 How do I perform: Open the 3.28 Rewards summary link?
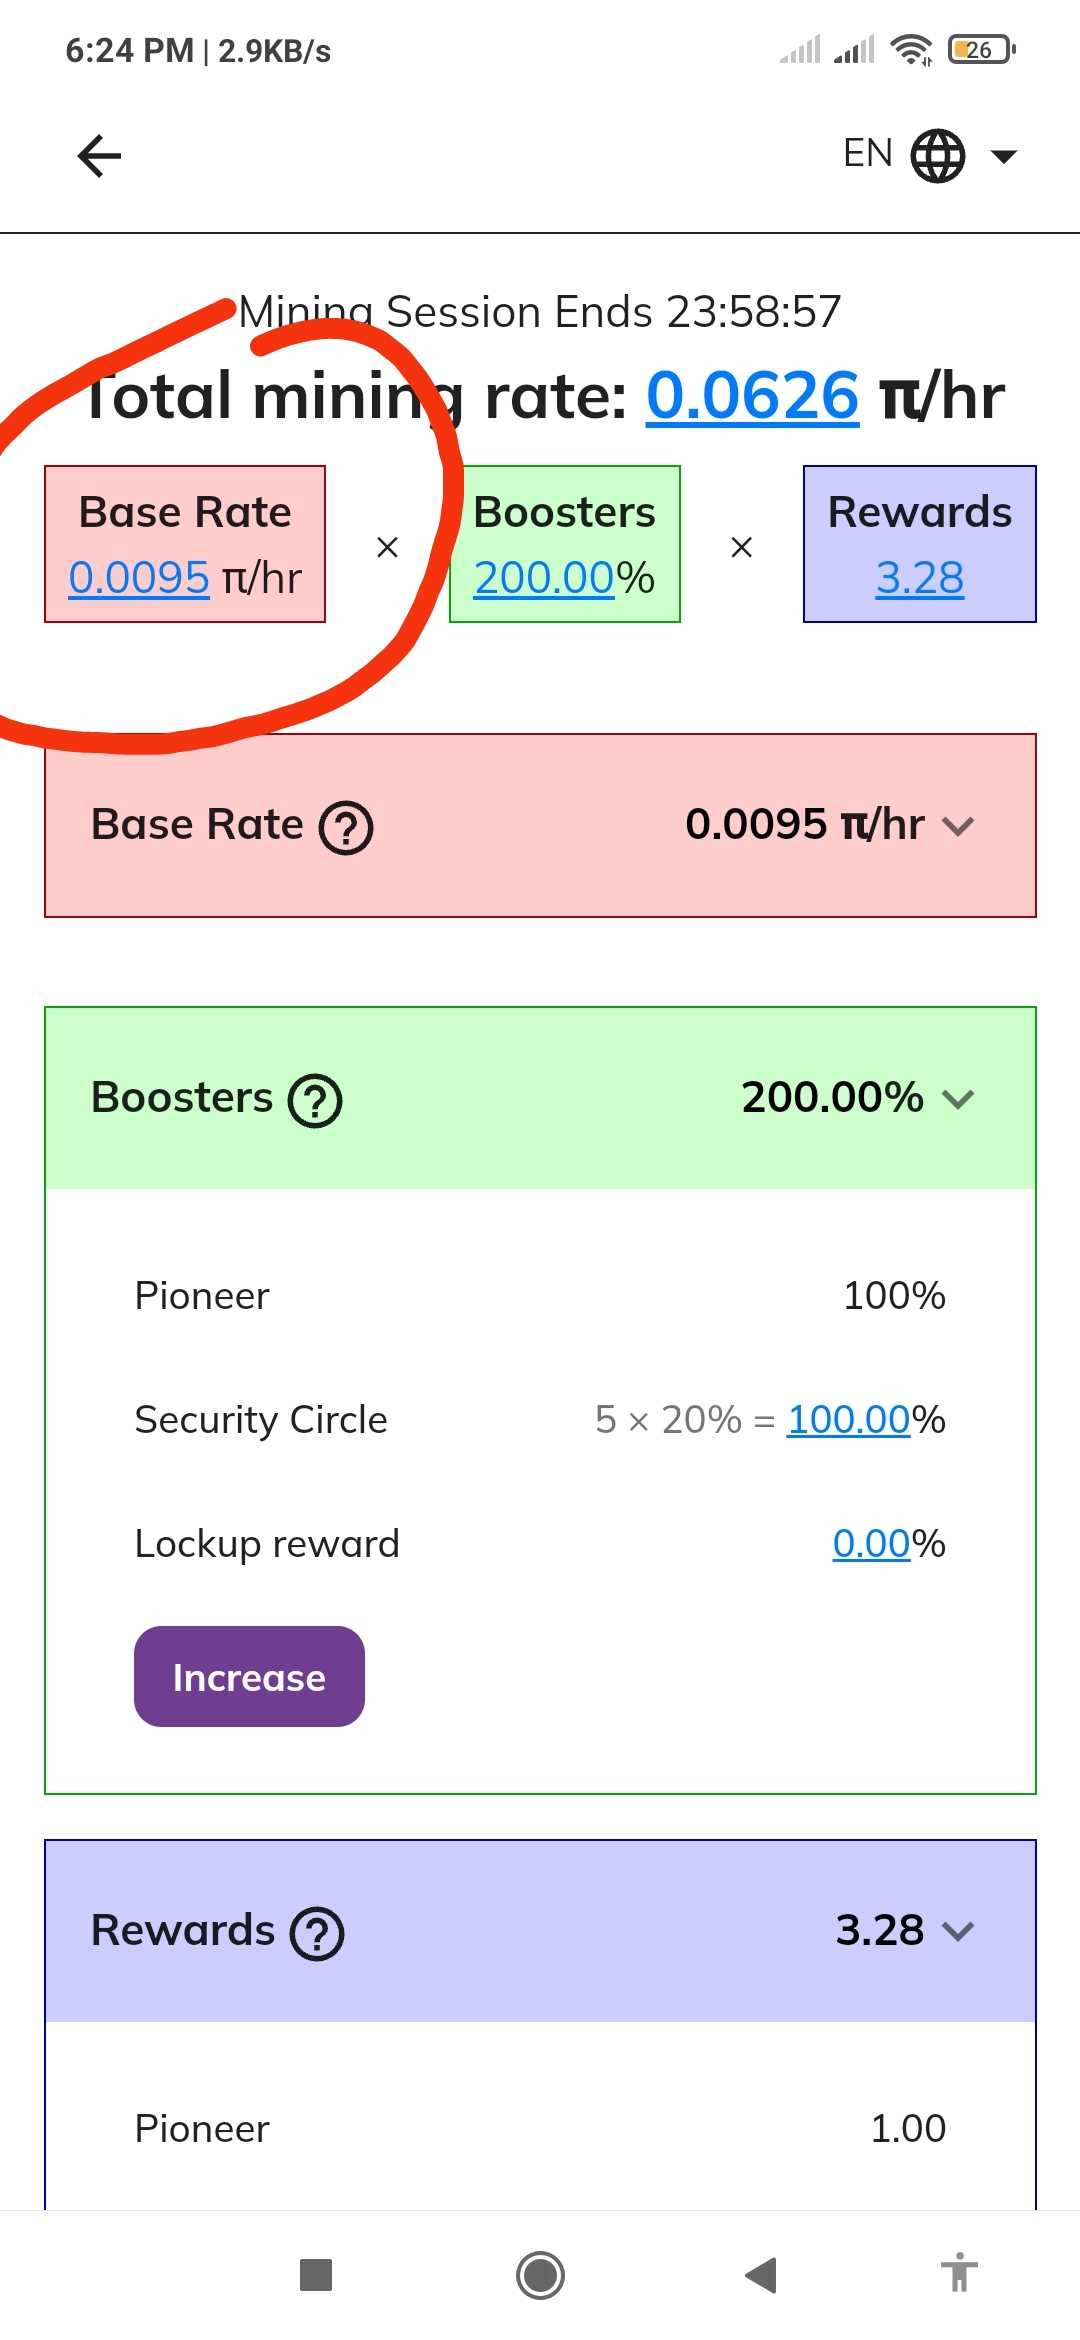click(x=919, y=578)
